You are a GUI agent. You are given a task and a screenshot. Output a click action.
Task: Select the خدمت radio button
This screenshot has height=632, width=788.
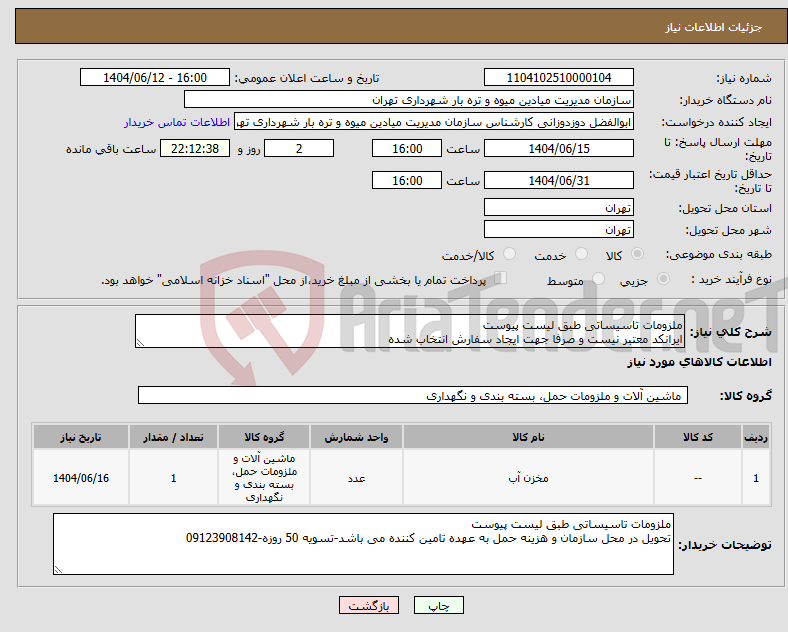[x=581, y=254]
